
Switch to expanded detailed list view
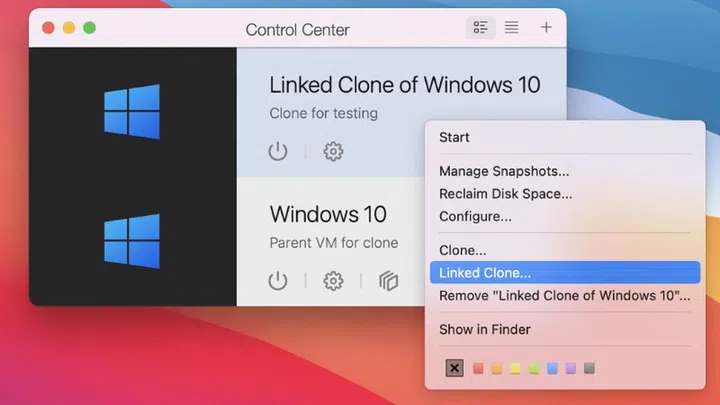481,28
